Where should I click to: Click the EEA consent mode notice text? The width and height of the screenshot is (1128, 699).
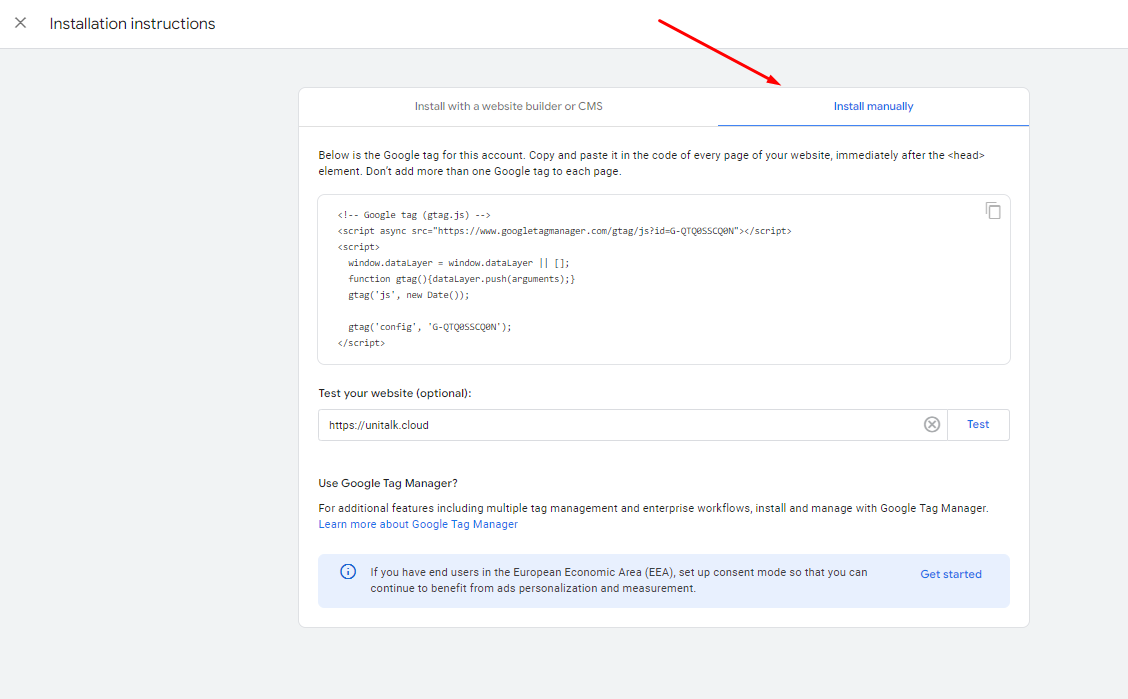[x=618, y=580]
